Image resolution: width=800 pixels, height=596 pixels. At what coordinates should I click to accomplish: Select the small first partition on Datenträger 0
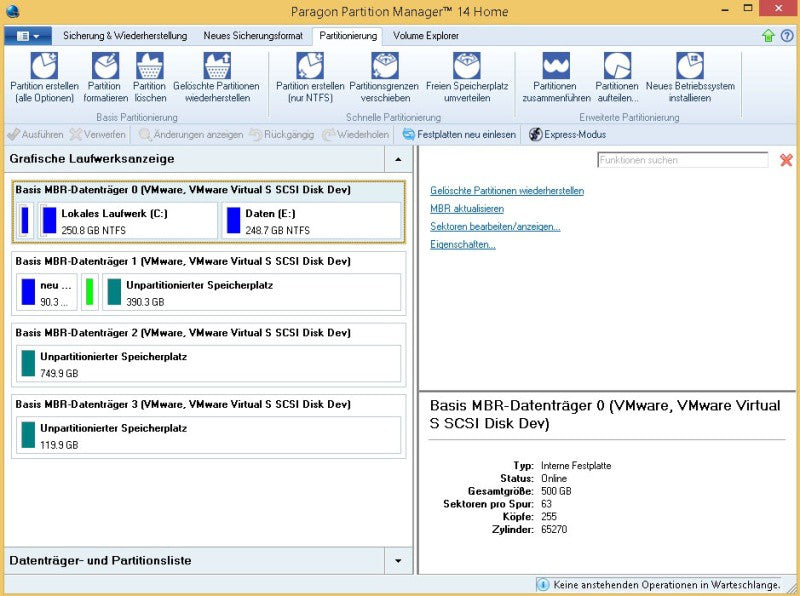coord(25,221)
